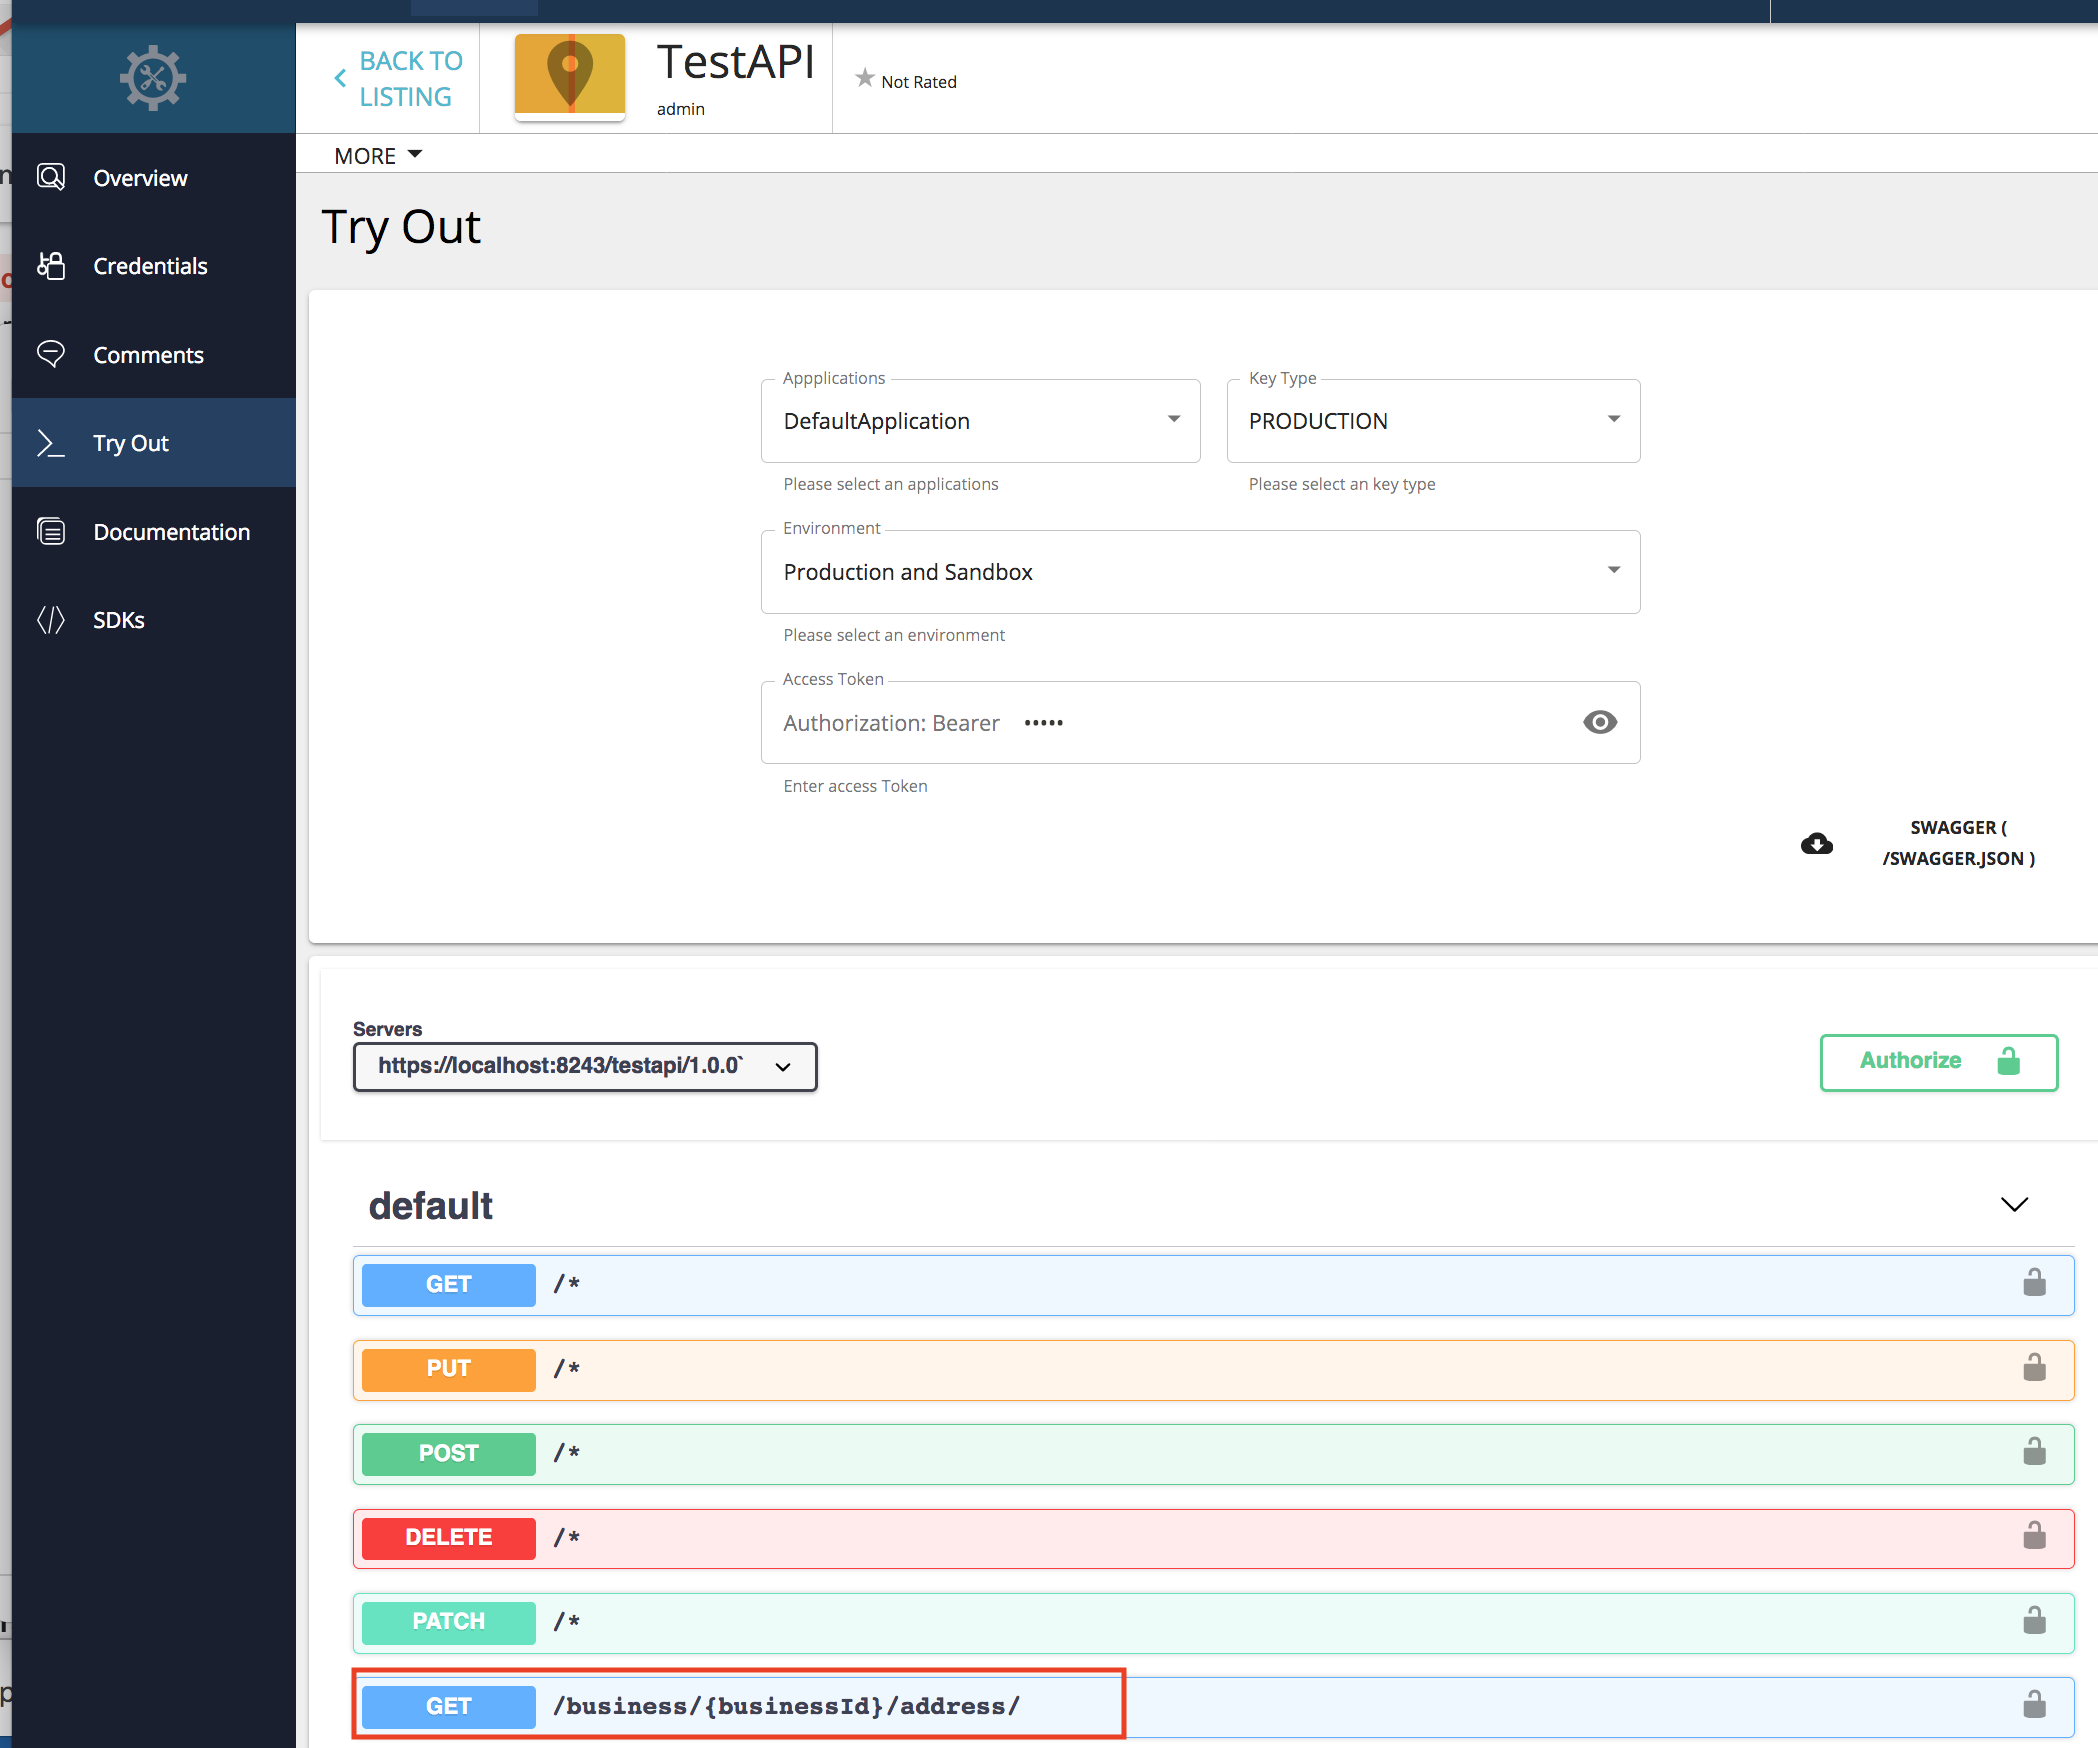Click the Comments speech bubble icon
The image size is (2098, 1748).
click(x=51, y=354)
